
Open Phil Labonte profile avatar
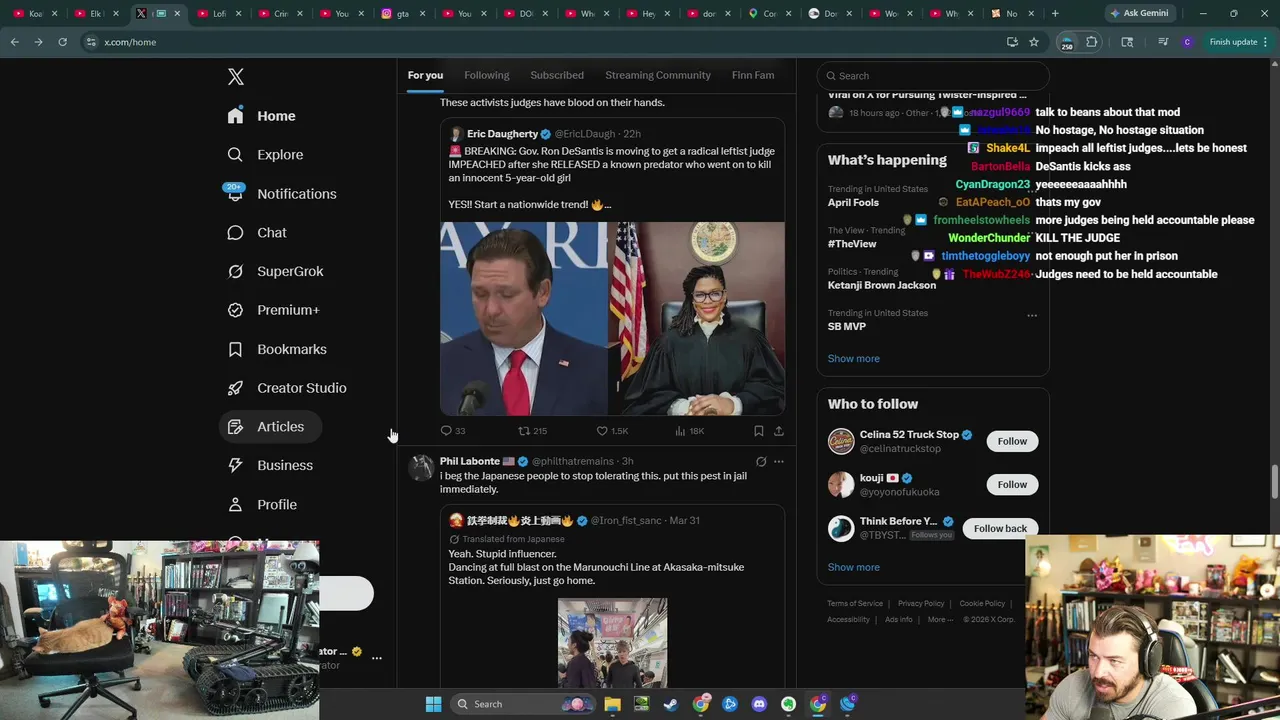point(422,467)
